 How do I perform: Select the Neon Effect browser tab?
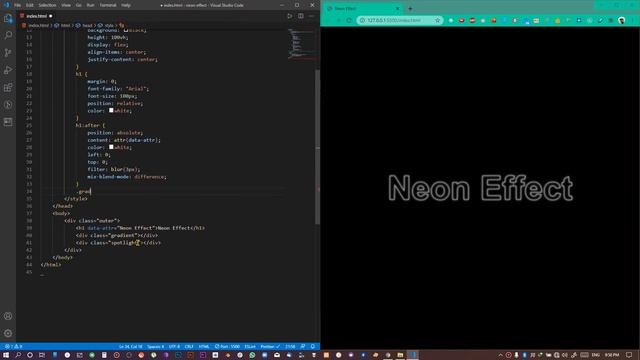pyautogui.click(x=363, y=9)
